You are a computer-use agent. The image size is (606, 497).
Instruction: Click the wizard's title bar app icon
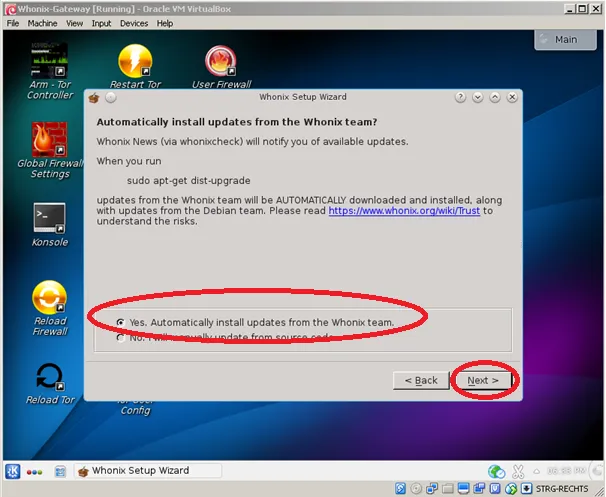94,98
